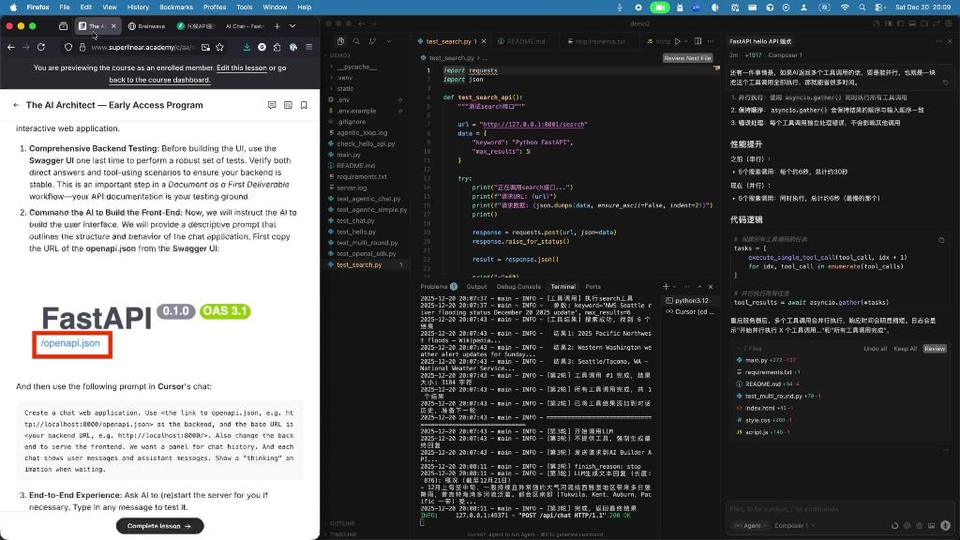Open index.html in changed files list
Screen dimensions: 960x540
tap(759, 408)
